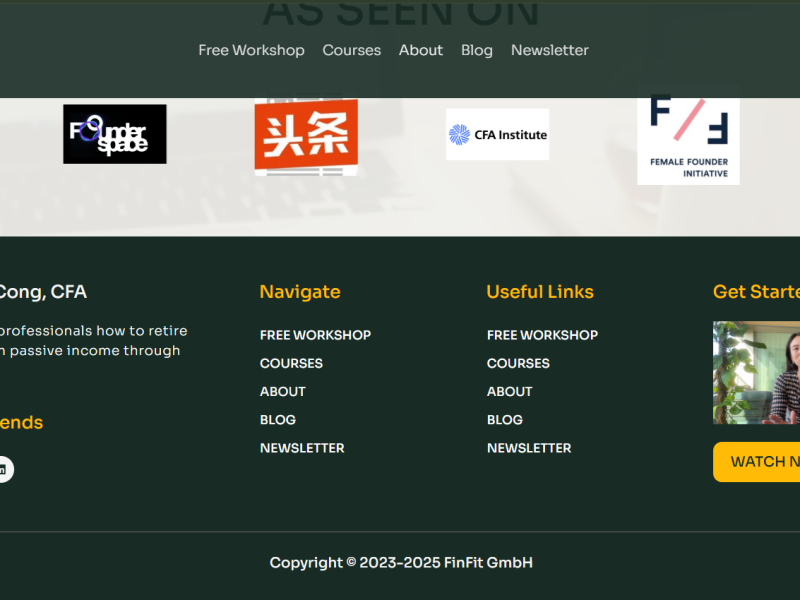Click the Get Started video thumbnail

tap(757, 373)
